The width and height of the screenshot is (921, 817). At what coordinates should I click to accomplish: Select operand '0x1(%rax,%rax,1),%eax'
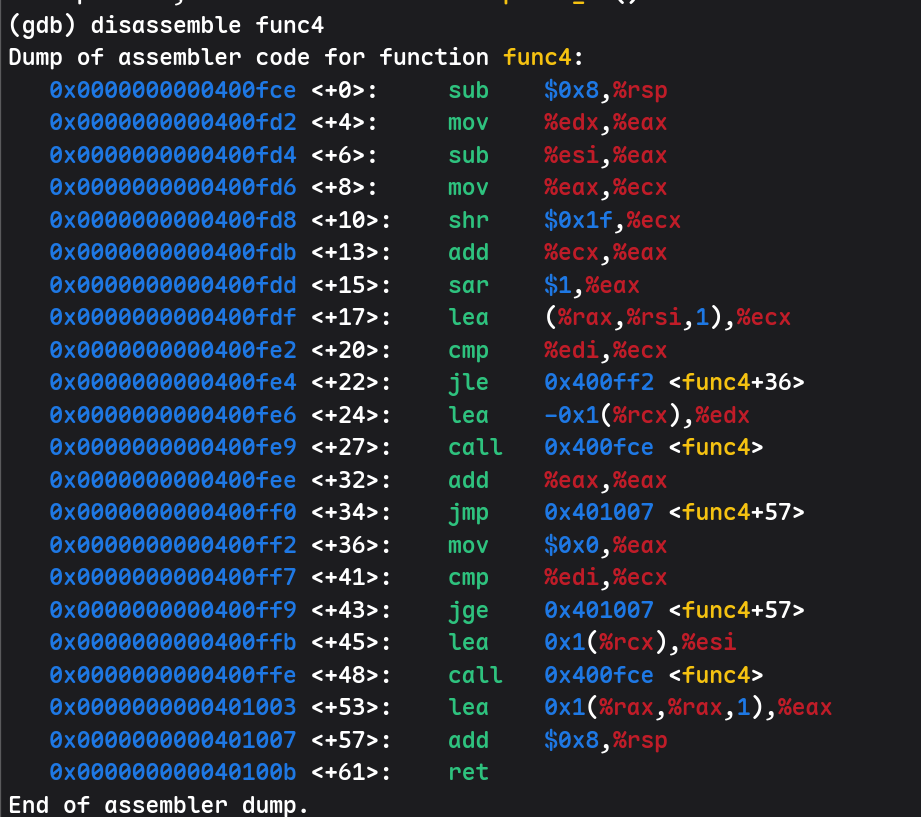[688, 708]
